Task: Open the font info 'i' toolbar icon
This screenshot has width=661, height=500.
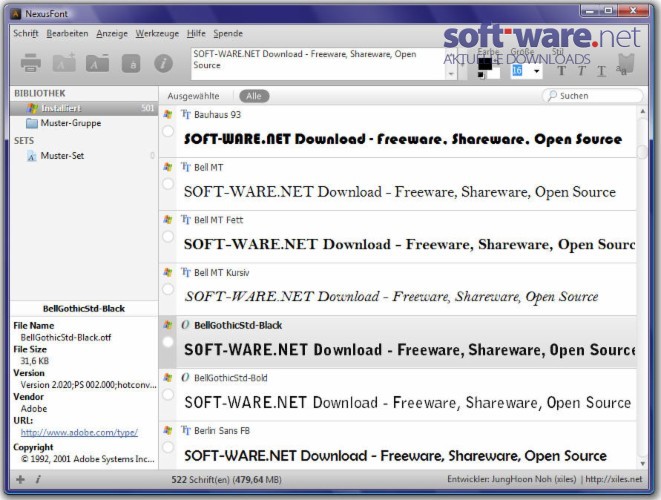Action: click(x=163, y=64)
